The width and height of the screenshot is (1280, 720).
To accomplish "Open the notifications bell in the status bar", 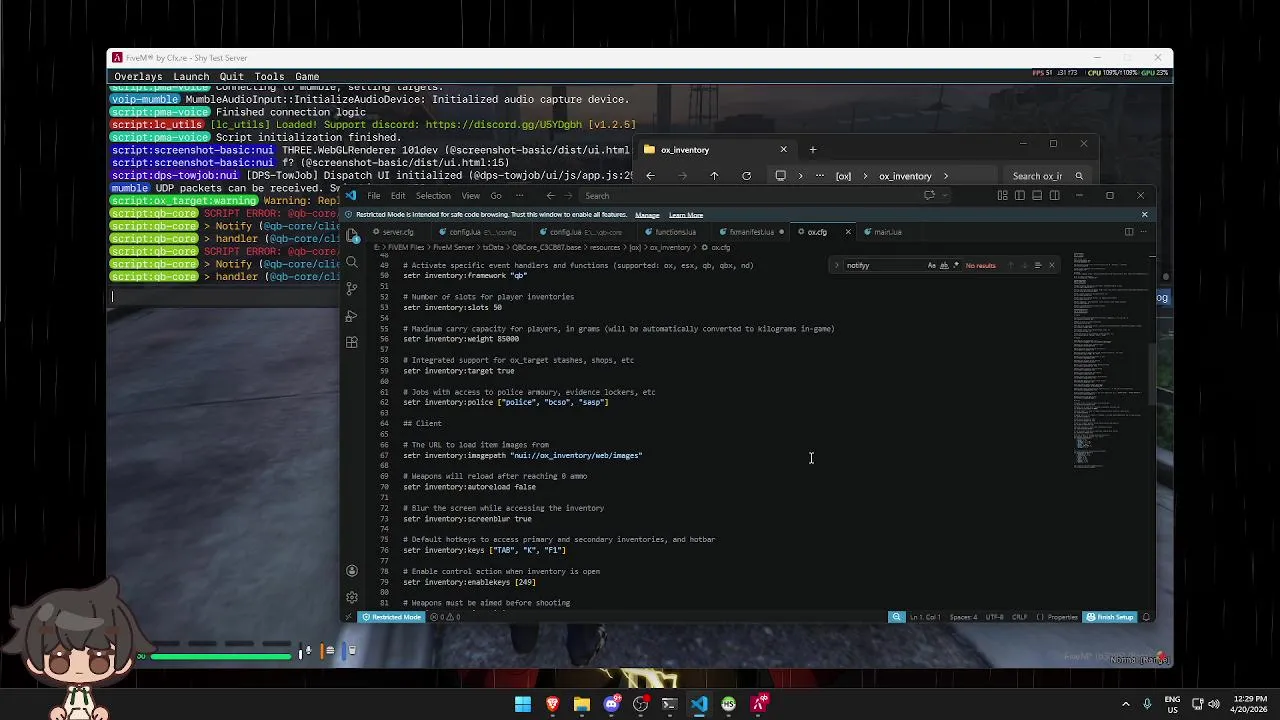I will tap(1146, 617).
